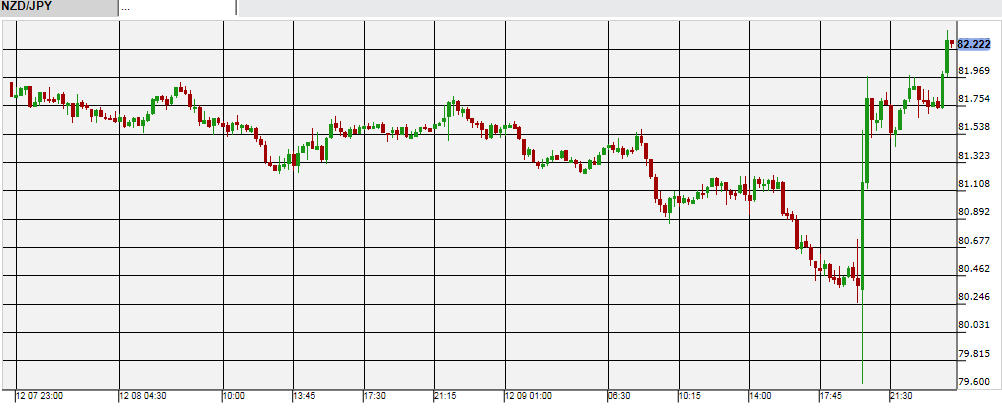The height and width of the screenshot is (411, 1002).
Task: Select the 12 07 23:00 time marker
Action: click(40, 396)
